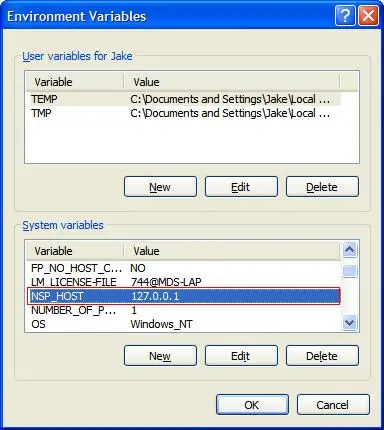The image size is (384, 430).
Task: Close the Environment Variables dialog
Action: coord(368,15)
